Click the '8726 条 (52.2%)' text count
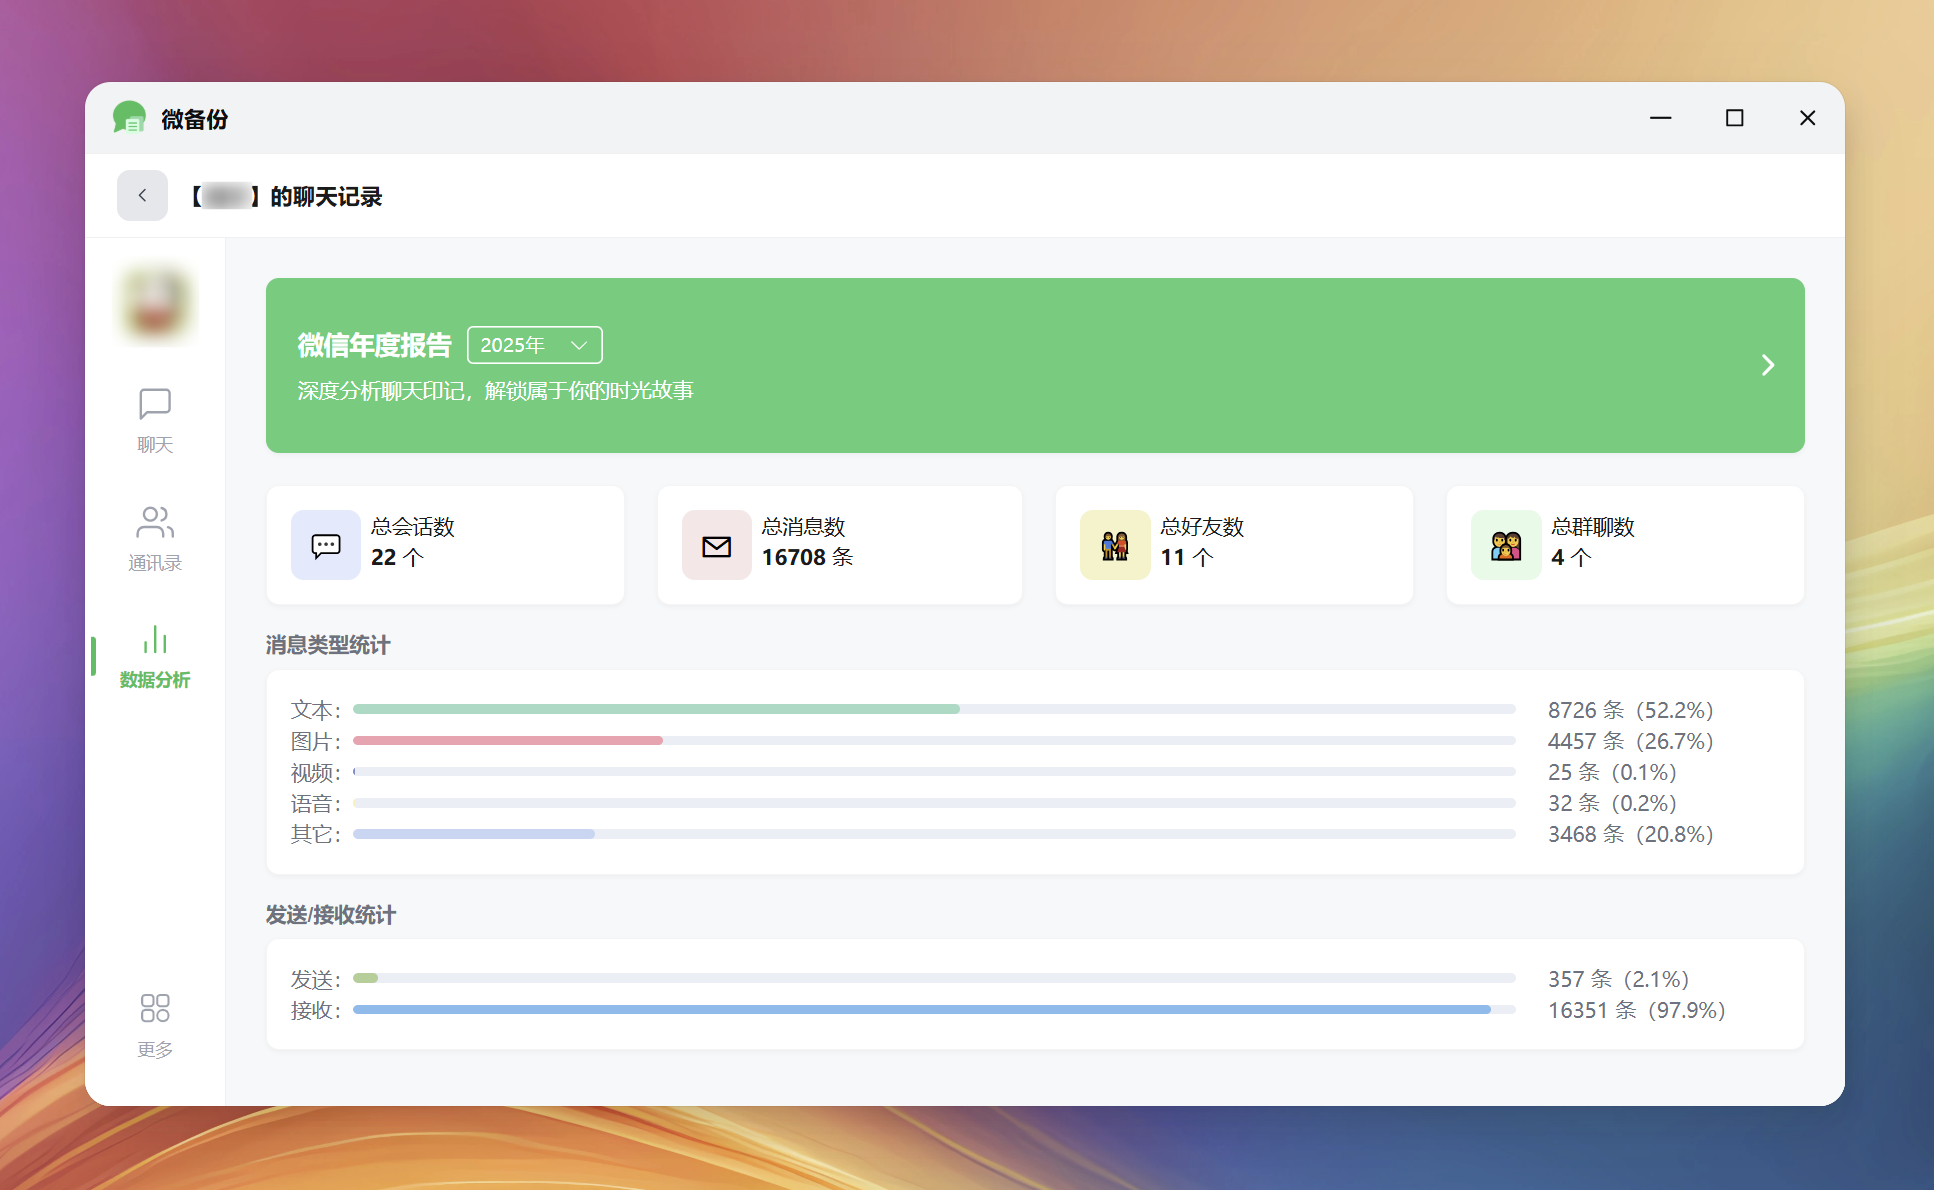 tap(1631, 710)
